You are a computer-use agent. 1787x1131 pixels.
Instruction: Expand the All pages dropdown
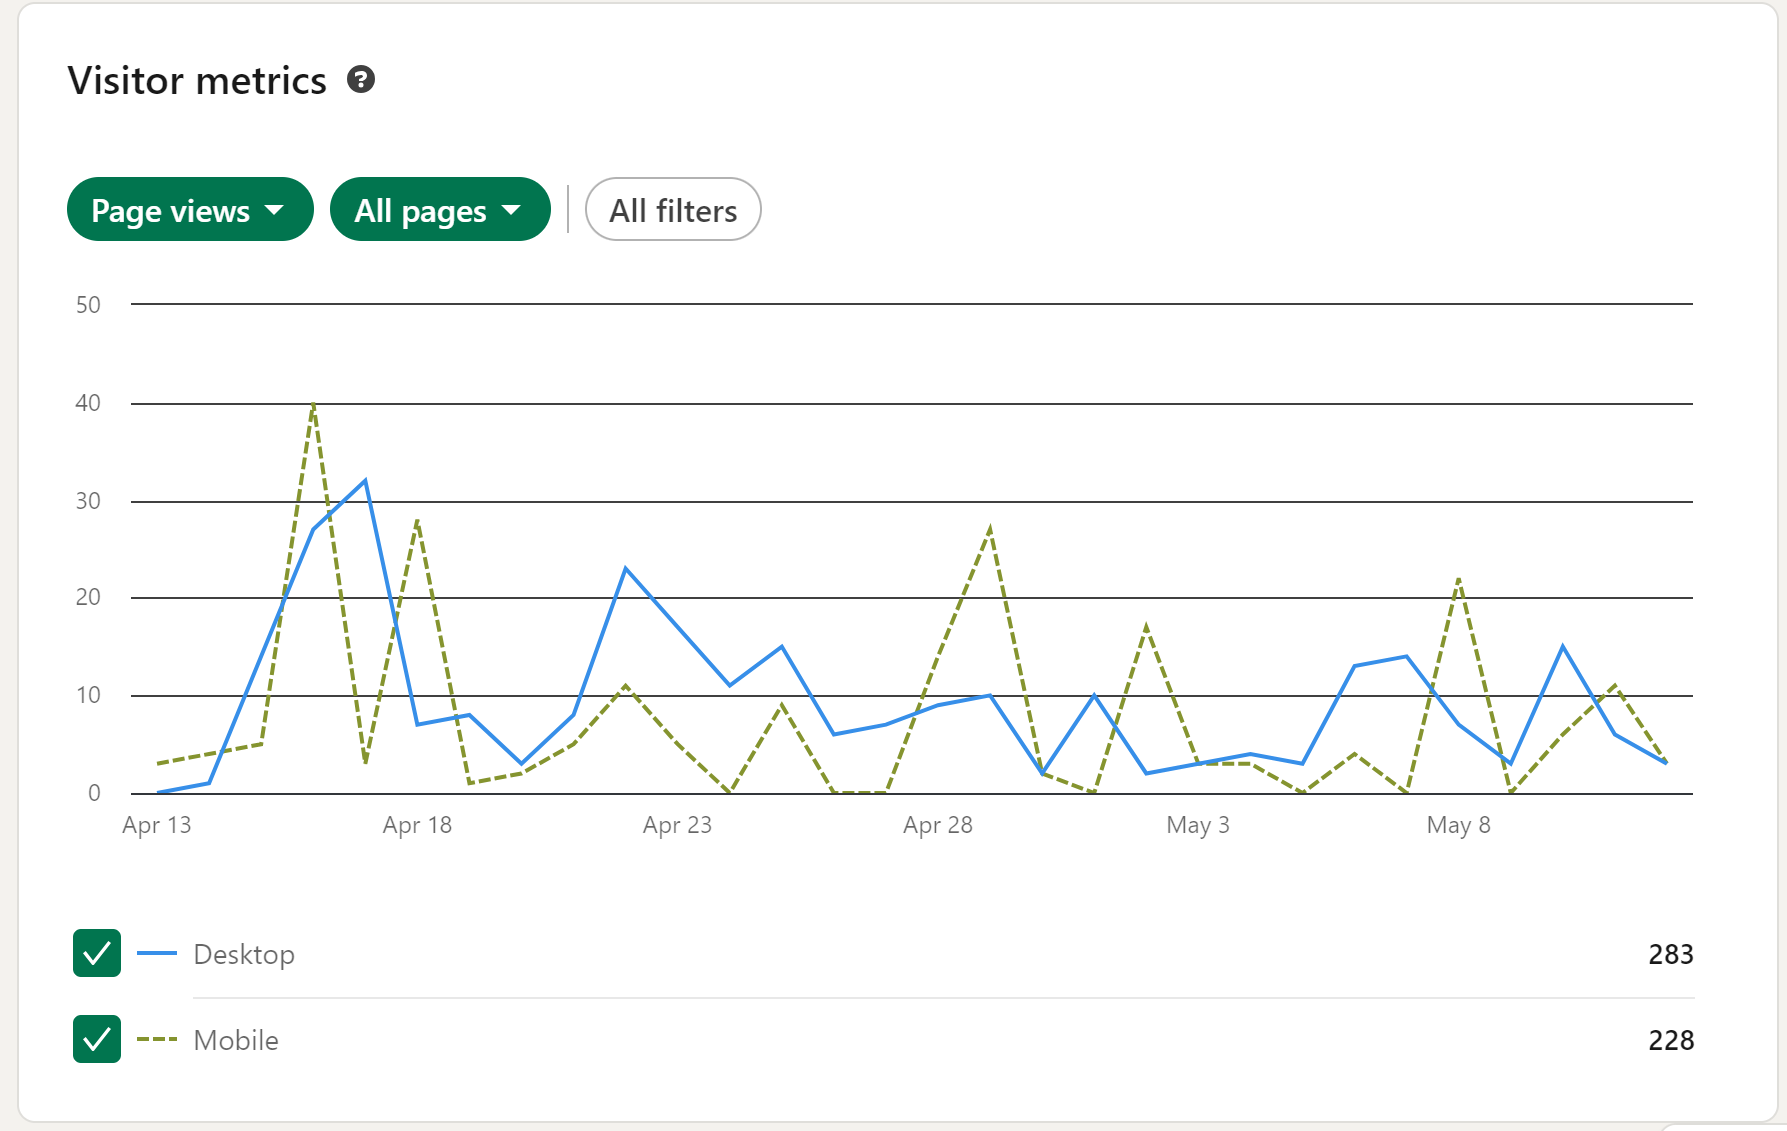(440, 210)
